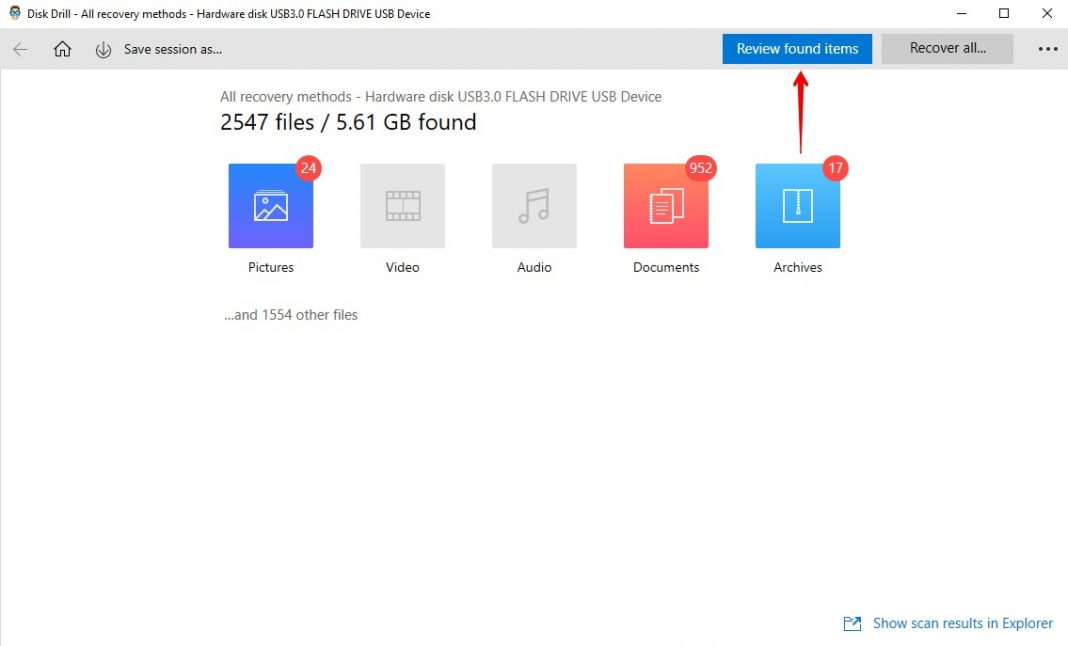Image resolution: width=1068 pixels, height=646 pixels.
Task: Open the three-dot overflow menu
Action: (1047, 48)
